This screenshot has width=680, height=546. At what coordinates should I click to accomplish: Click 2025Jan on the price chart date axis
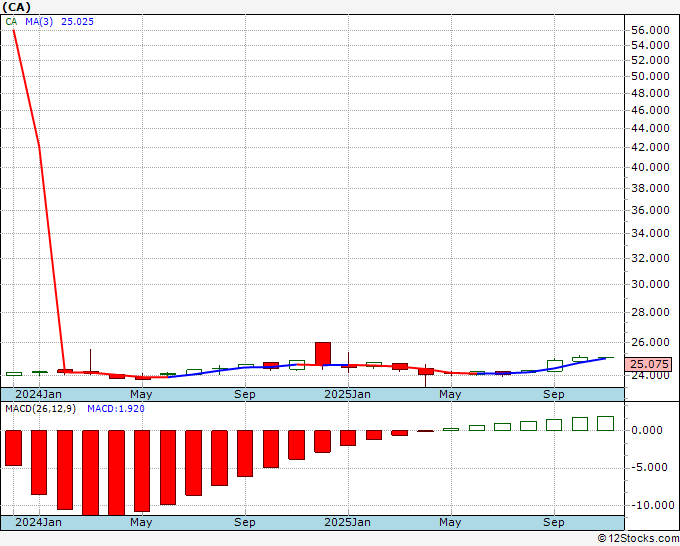click(347, 394)
